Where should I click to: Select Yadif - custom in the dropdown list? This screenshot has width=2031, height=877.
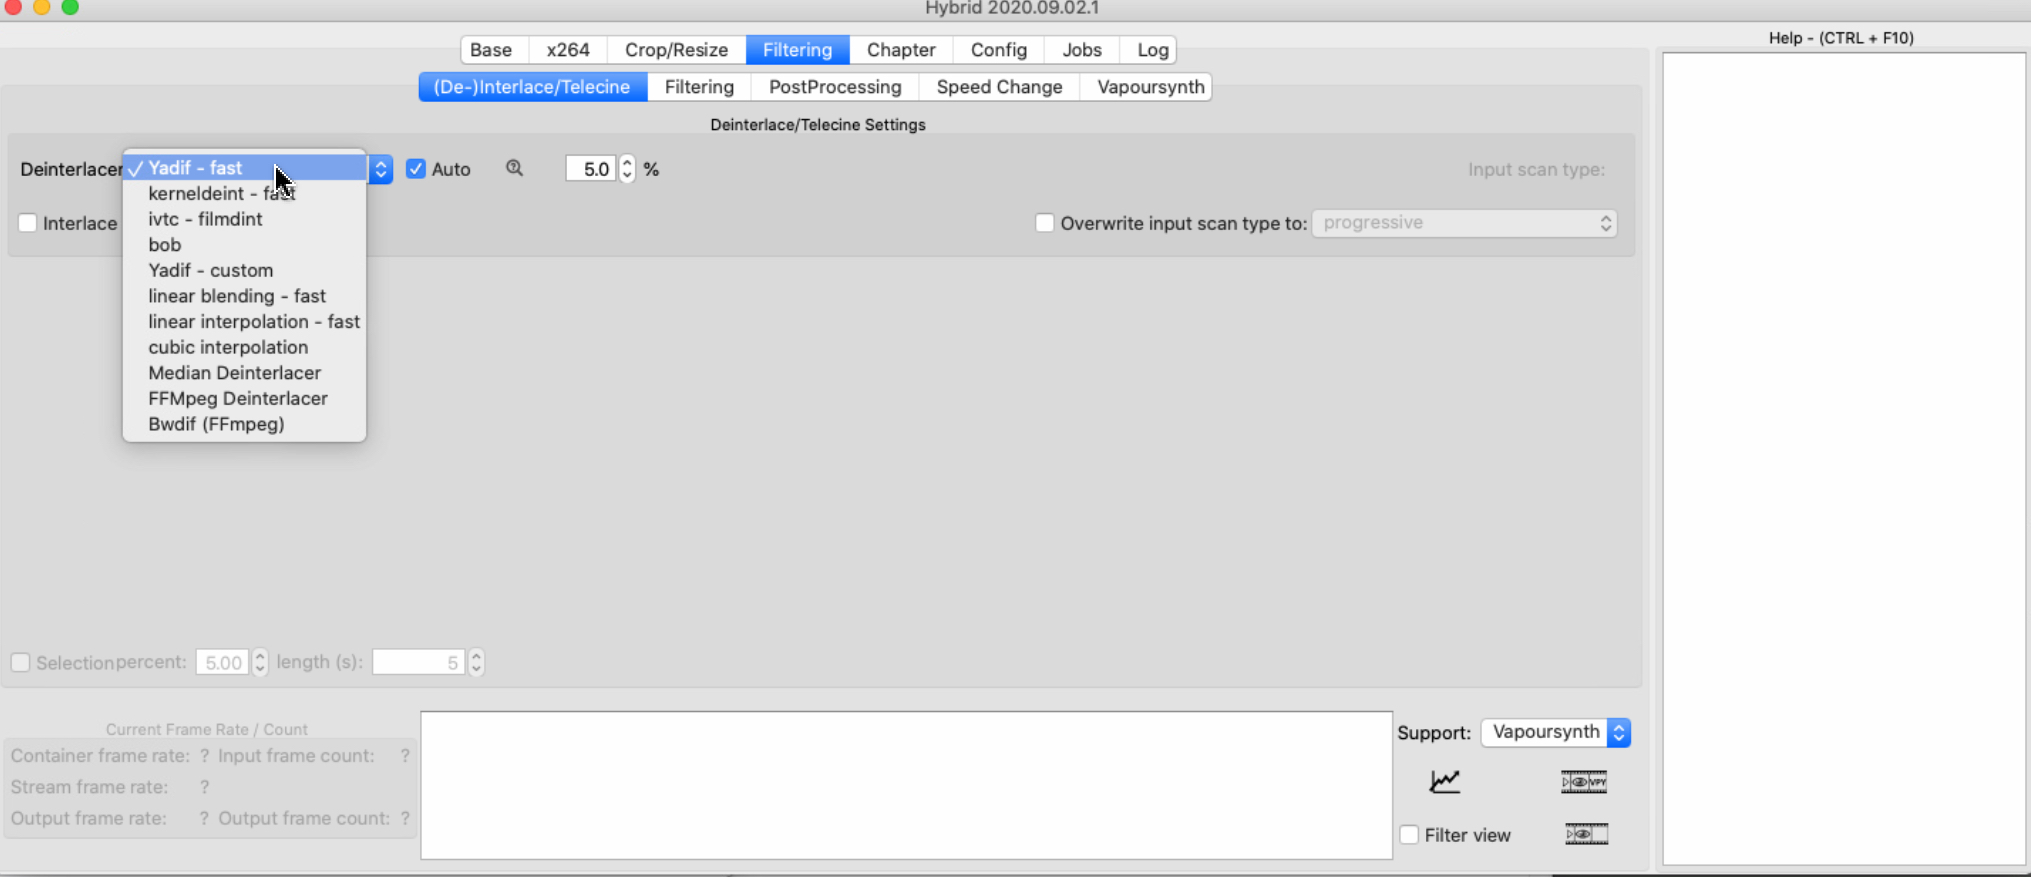pos(210,270)
